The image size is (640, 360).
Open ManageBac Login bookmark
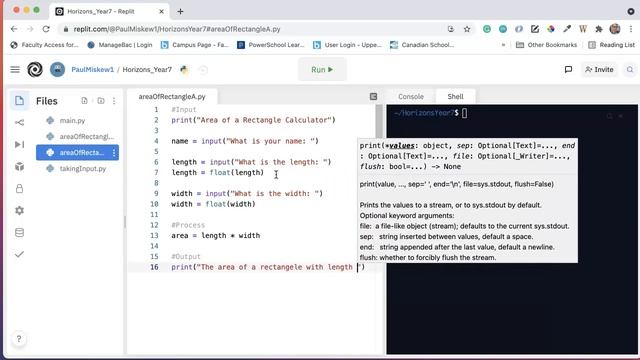120,45
